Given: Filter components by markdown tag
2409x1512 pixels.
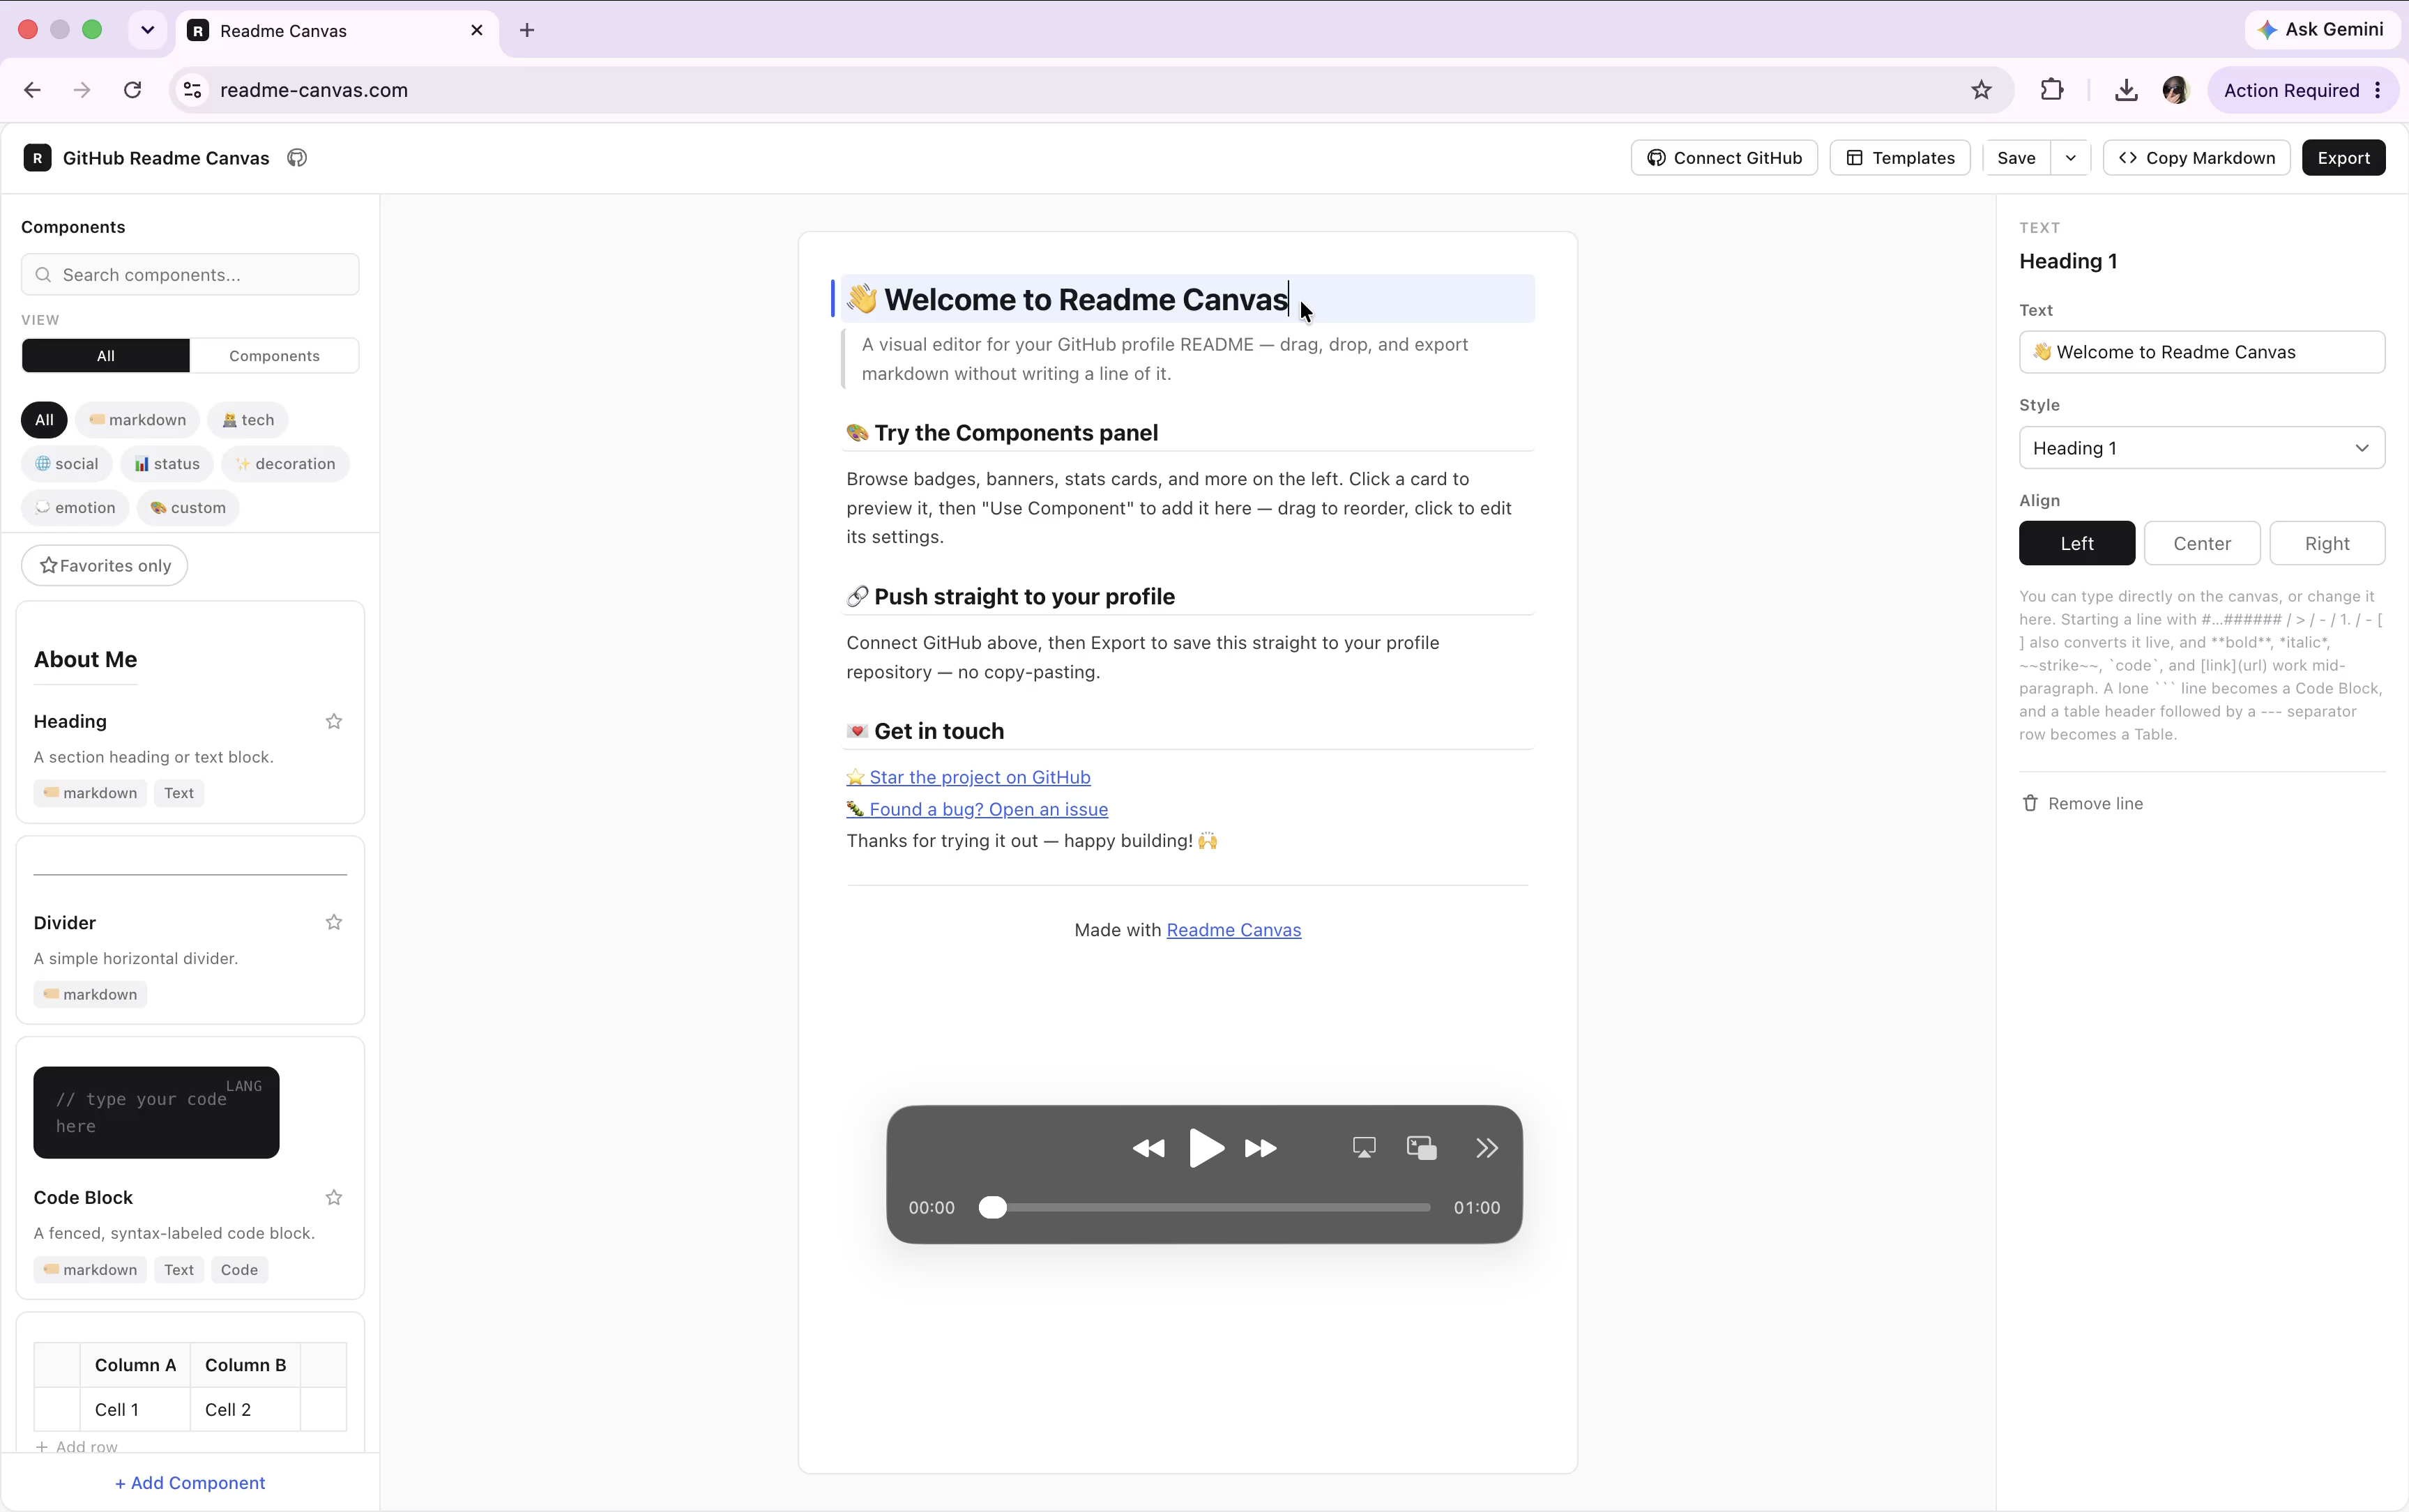Looking at the screenshot, I should [138, 420].
